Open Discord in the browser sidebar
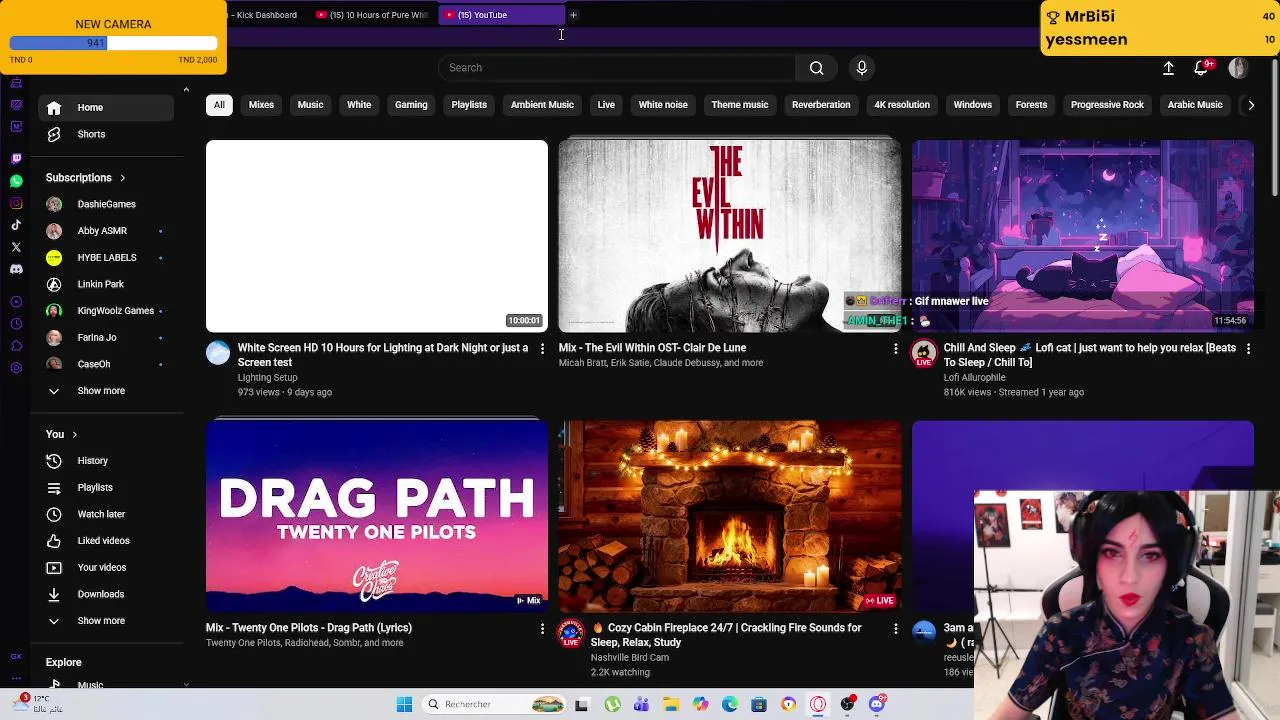 pyautogui.click(x=16, y=269)
